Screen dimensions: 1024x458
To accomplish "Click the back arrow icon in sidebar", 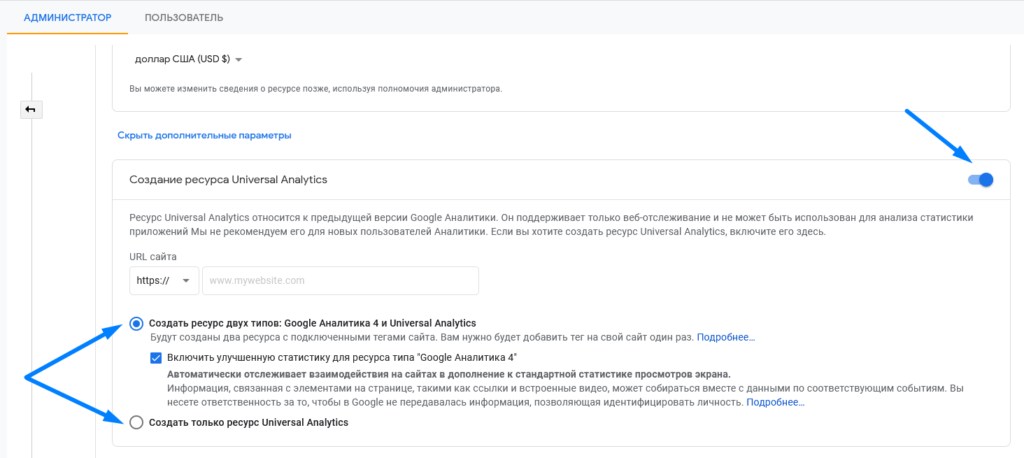I will point(30,110).
